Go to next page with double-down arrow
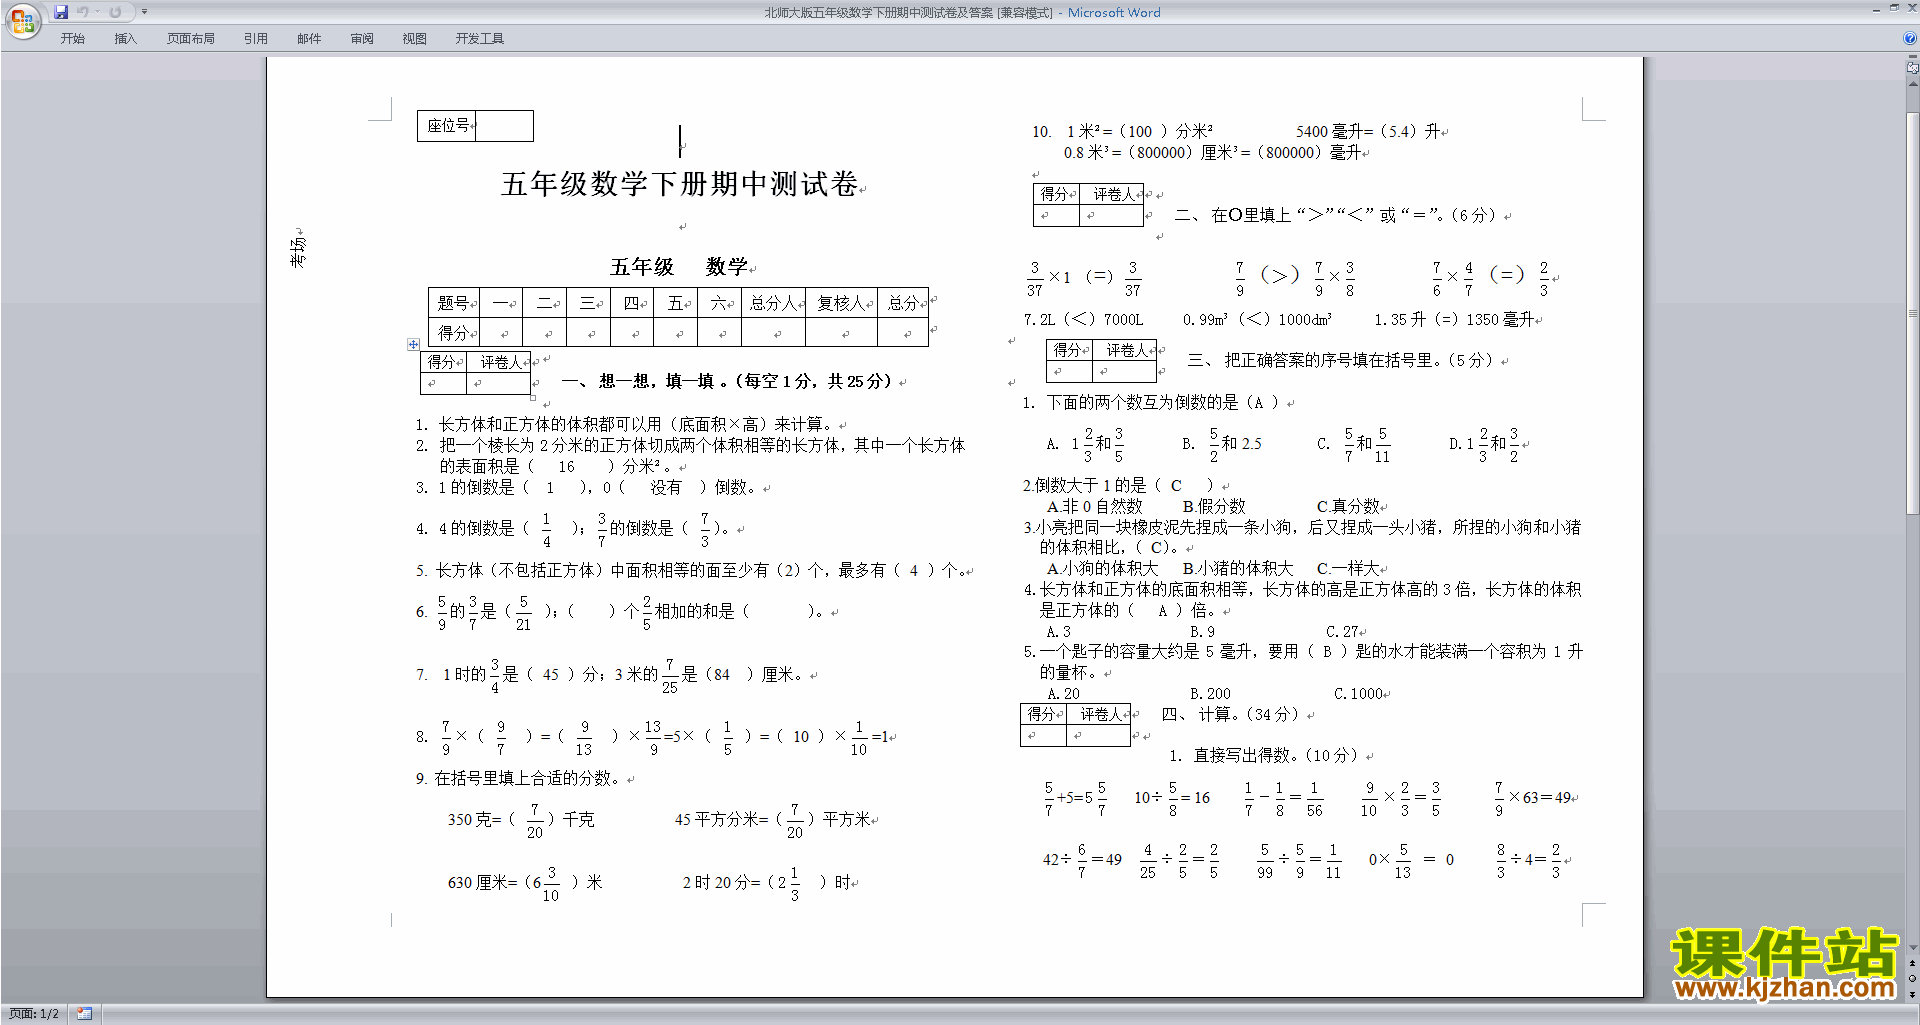The width and height of the screenshot is (1920, 1025). coord(1913,994)
